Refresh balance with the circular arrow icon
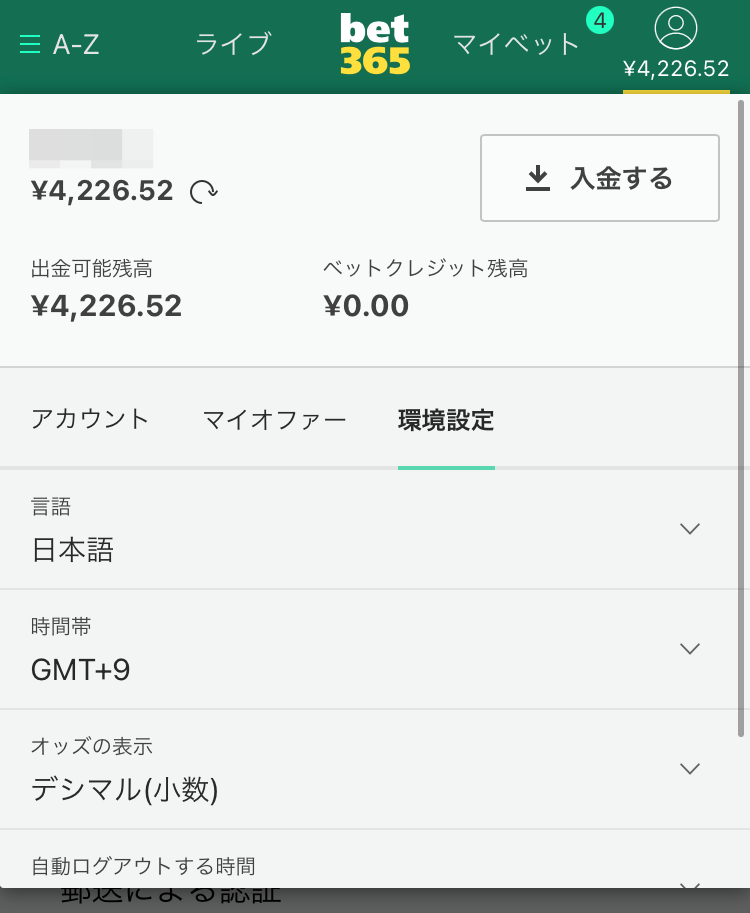This screenshot has width=750, height=913. point(204,192)
